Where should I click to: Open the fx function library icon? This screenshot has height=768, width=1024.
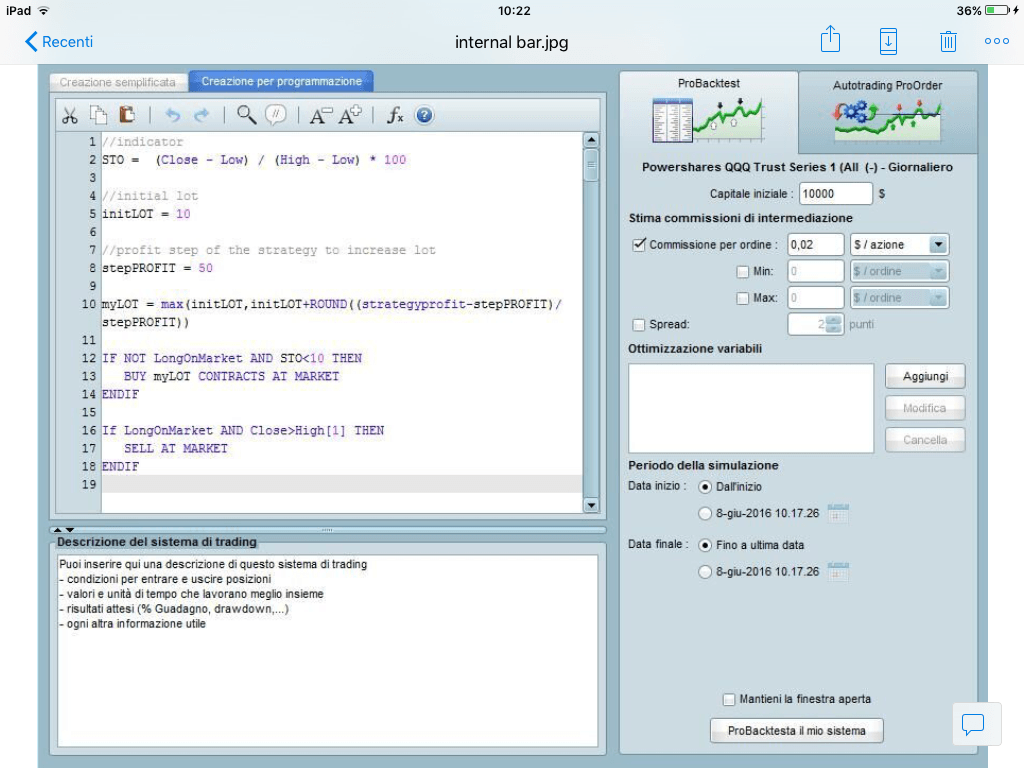395,115
